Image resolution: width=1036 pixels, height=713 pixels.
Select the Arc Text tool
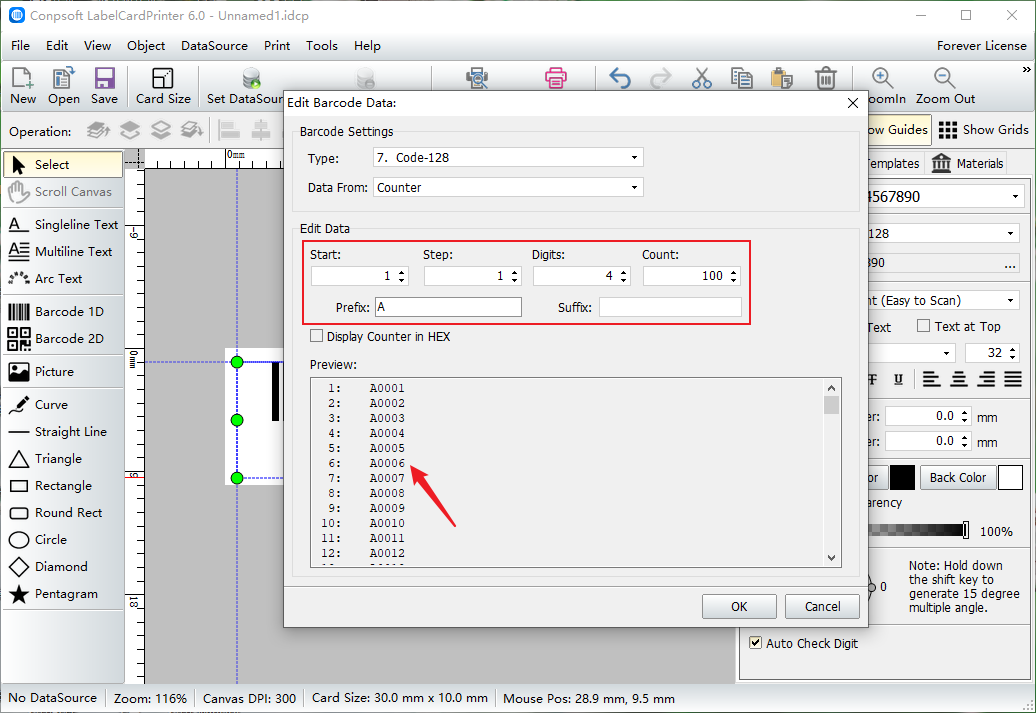coord(63,279)
